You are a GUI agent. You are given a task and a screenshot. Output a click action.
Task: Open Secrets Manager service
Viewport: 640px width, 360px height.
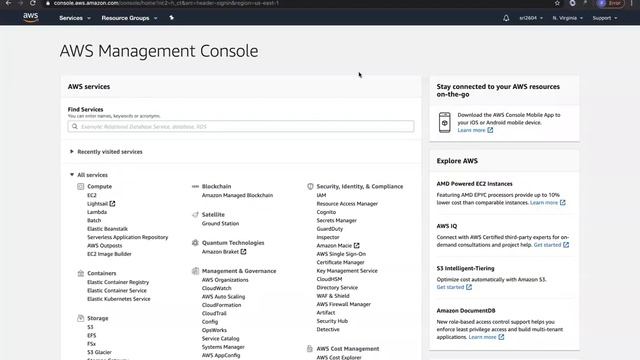click(336, 220)
